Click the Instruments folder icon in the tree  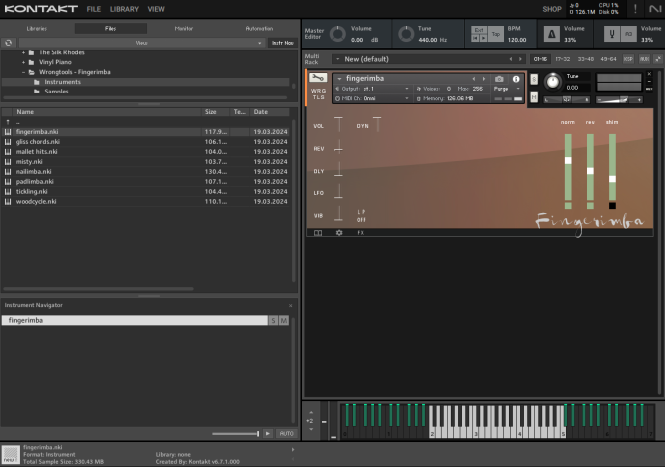tap(37, 82)
